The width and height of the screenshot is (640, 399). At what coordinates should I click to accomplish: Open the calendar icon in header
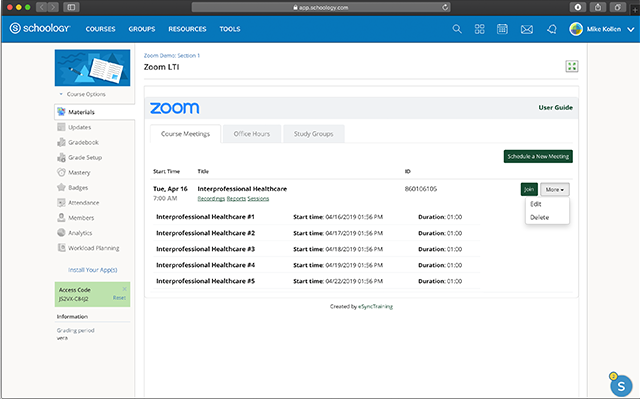pos(502,29)
